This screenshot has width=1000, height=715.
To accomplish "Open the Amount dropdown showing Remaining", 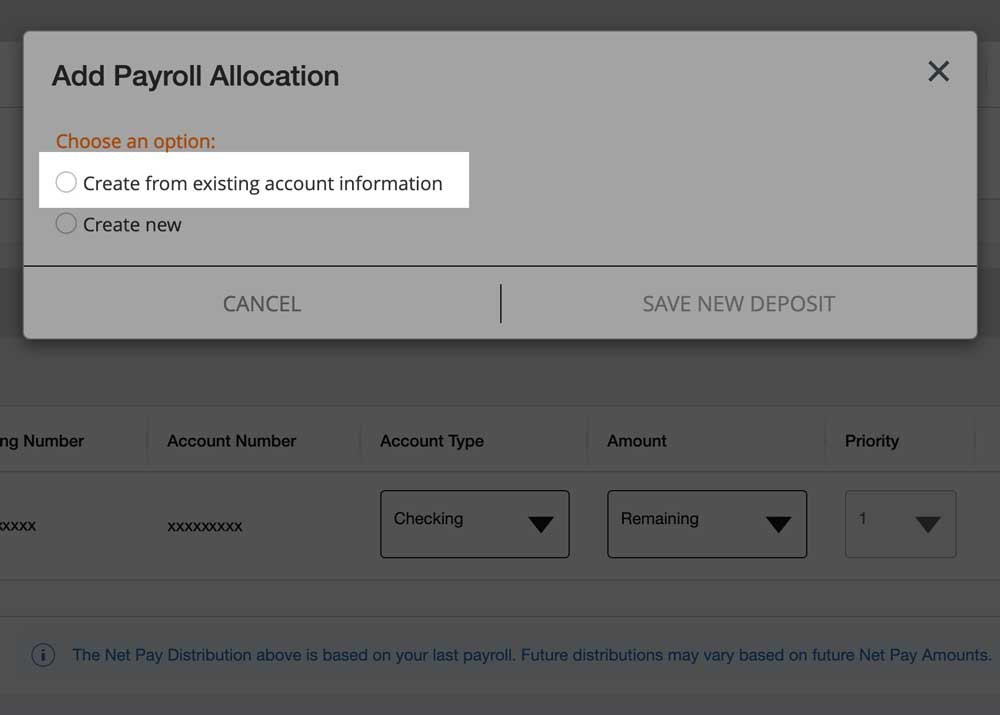I will 706,523.
